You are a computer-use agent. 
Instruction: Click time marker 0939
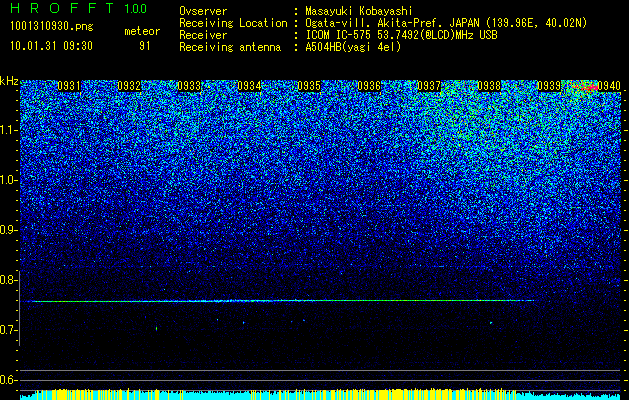click(x=549, y=86)
